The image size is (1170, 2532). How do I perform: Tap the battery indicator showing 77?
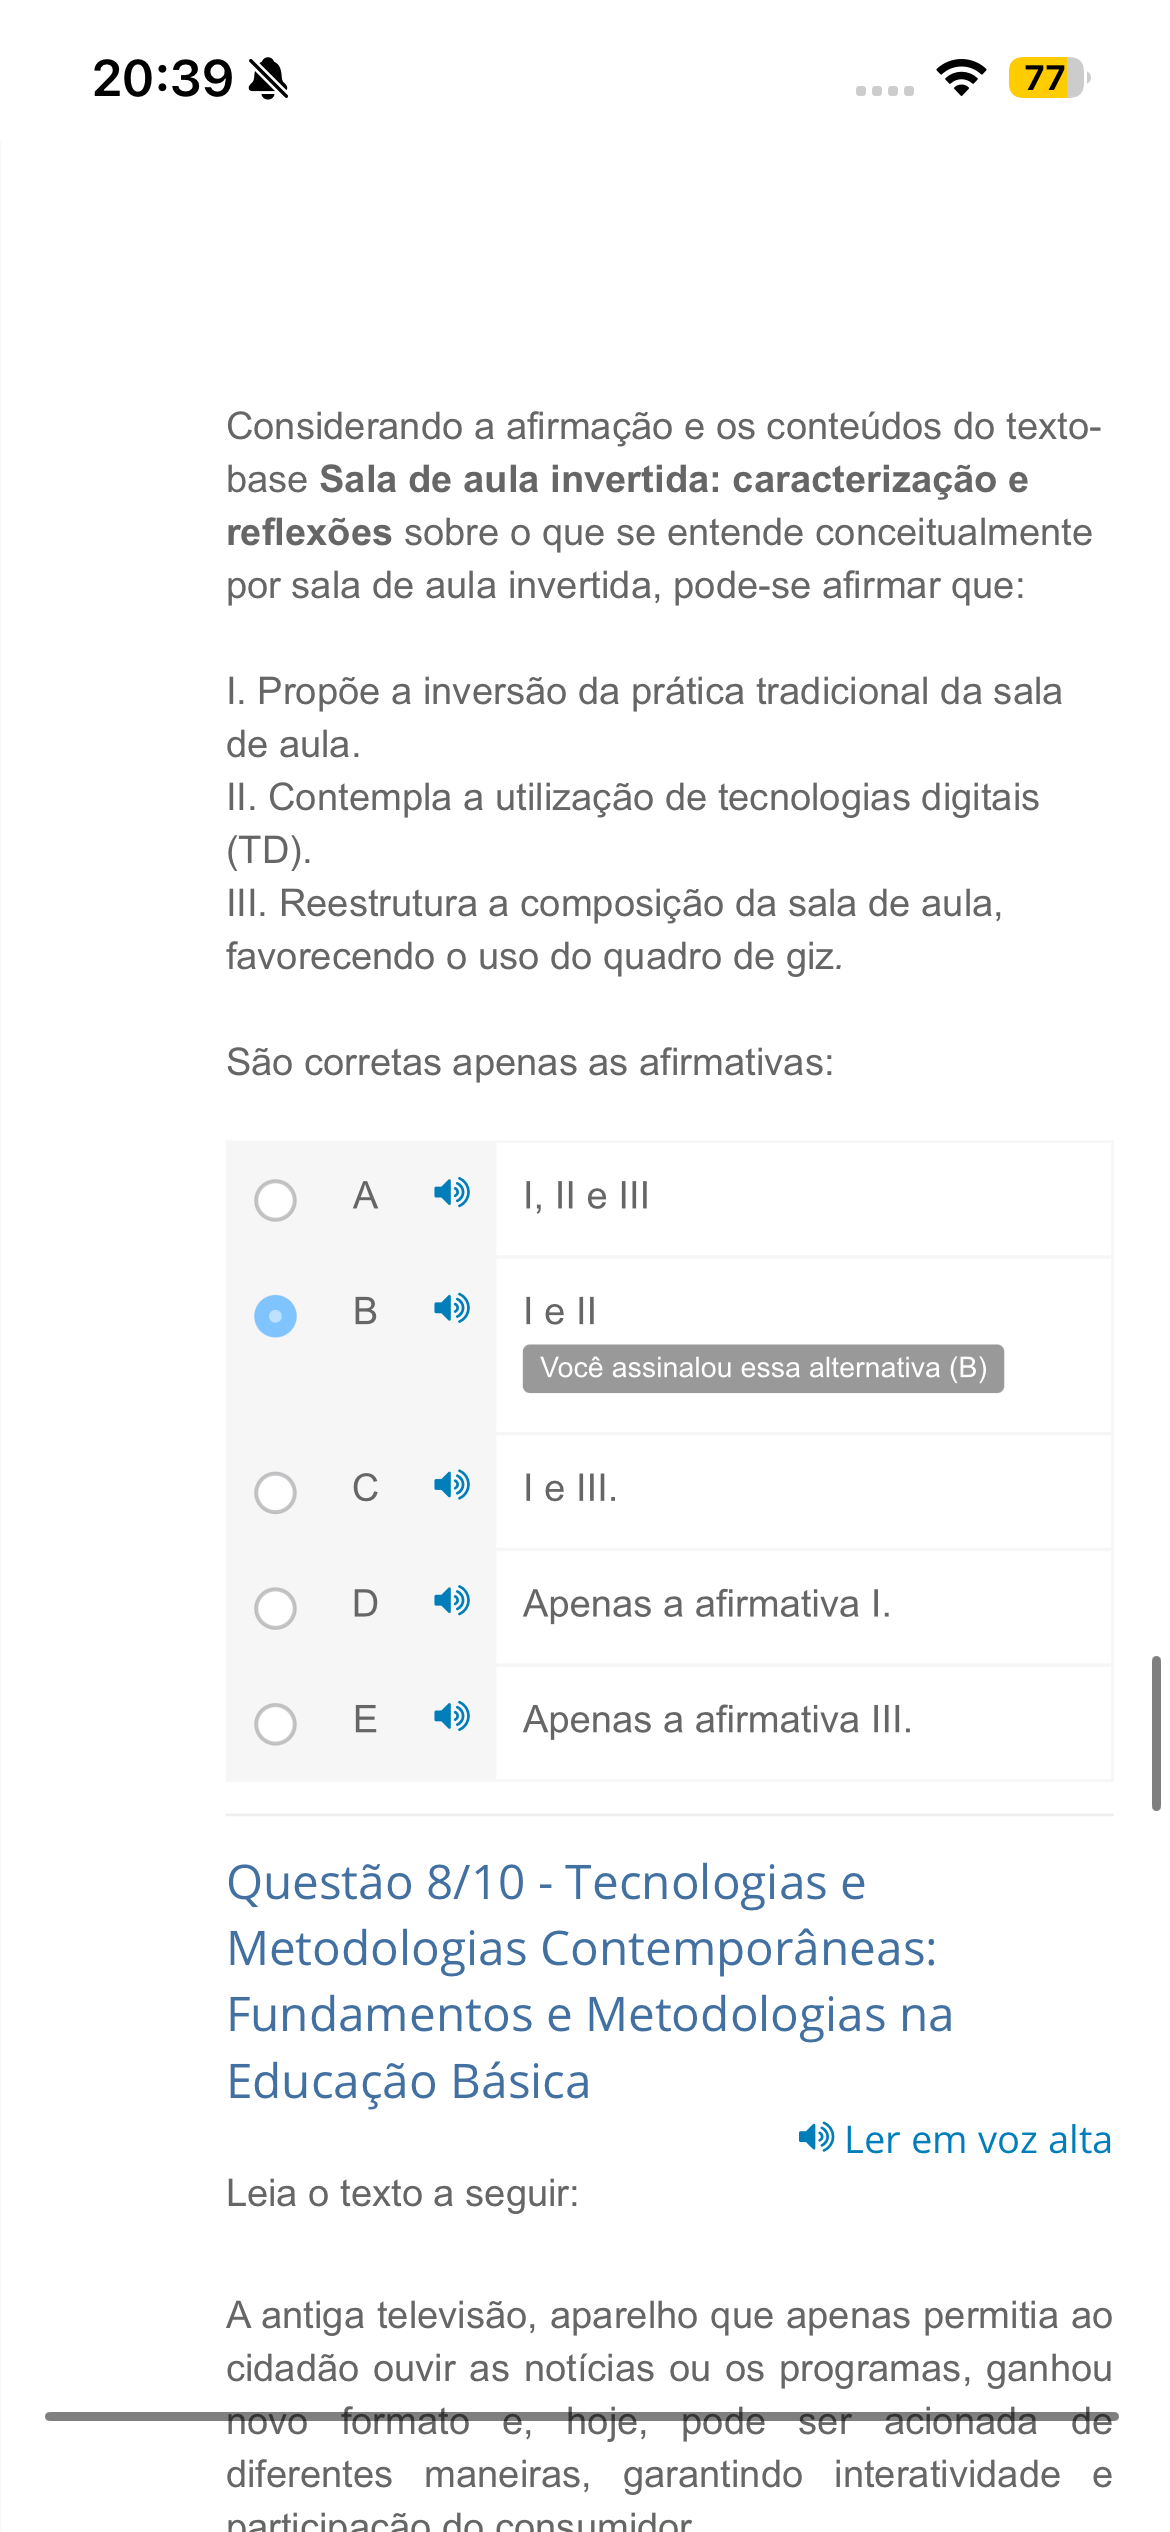[1049, 78]
